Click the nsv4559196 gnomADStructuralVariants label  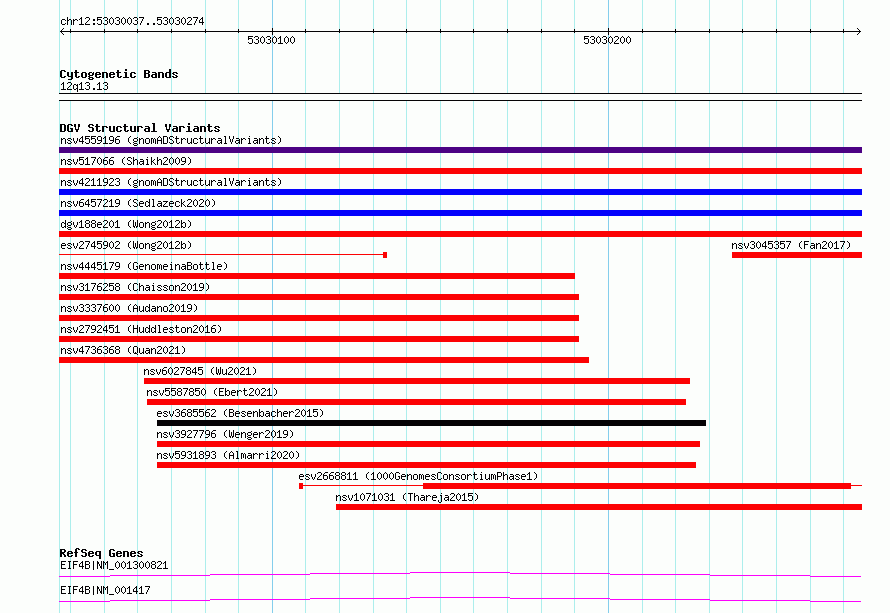pyautogui.click(x=171, y=140)
